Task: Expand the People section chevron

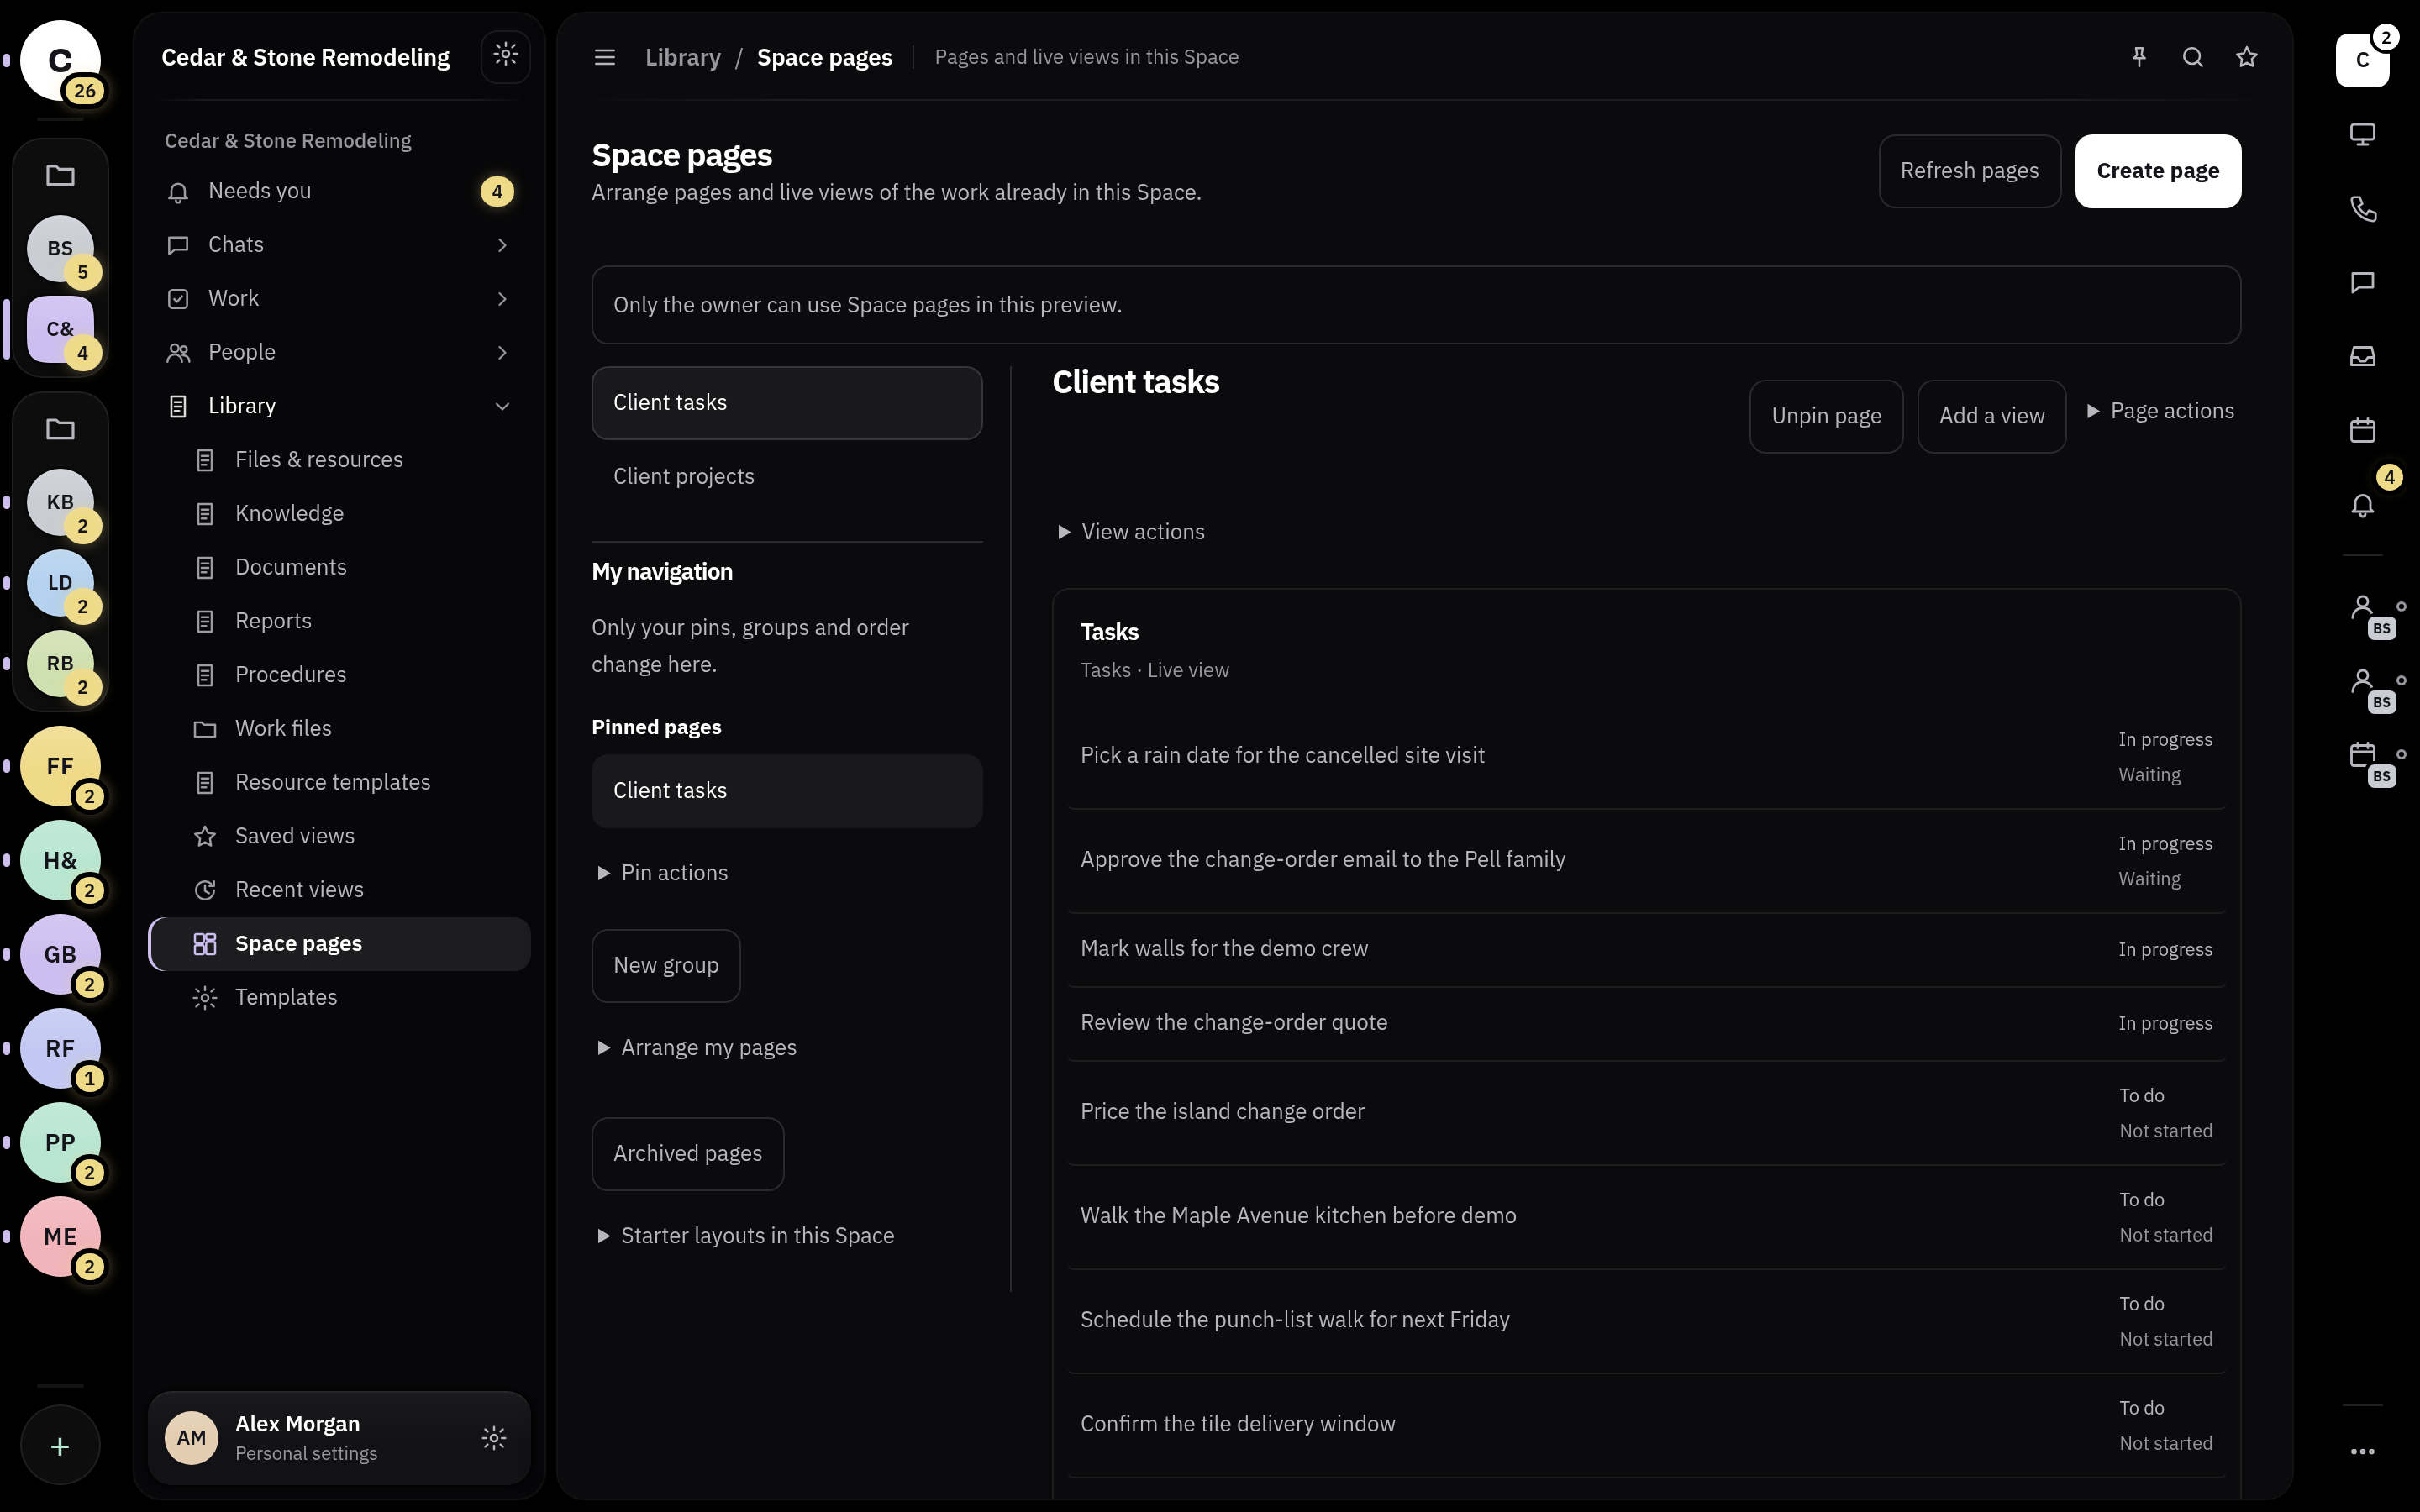Action: tap(502, 352)
